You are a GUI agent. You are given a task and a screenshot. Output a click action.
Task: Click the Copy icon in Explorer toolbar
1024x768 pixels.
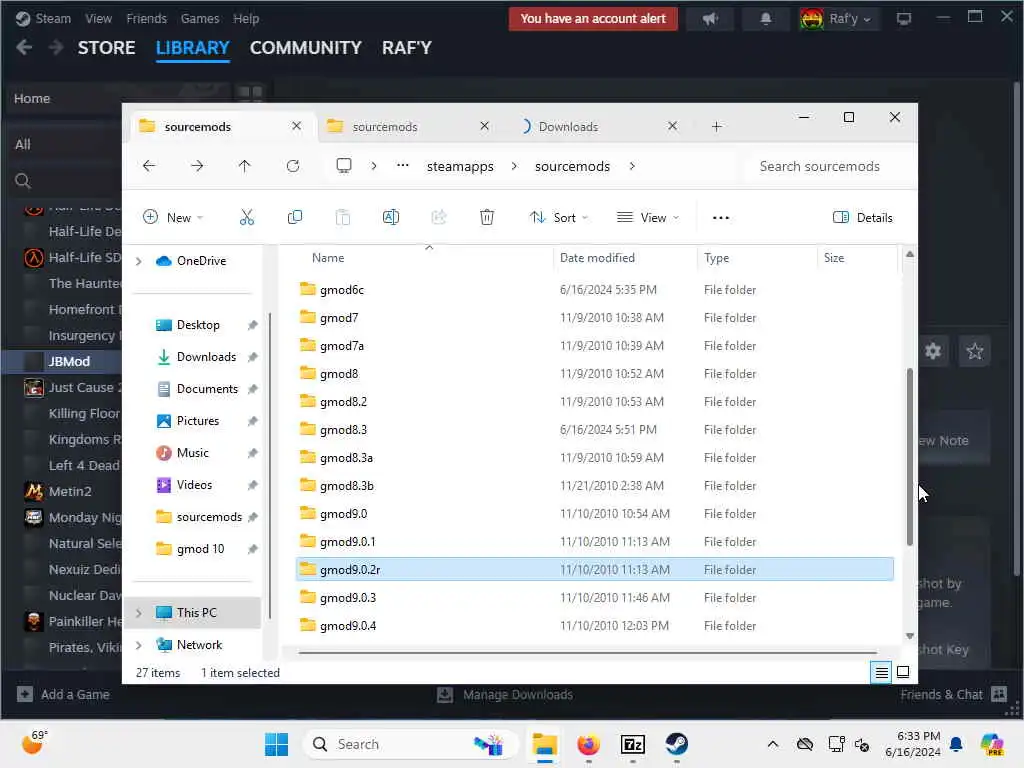point(295,217)
